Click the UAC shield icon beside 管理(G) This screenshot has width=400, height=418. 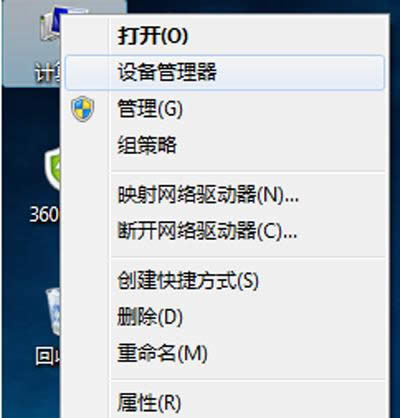tap(83, 109)
